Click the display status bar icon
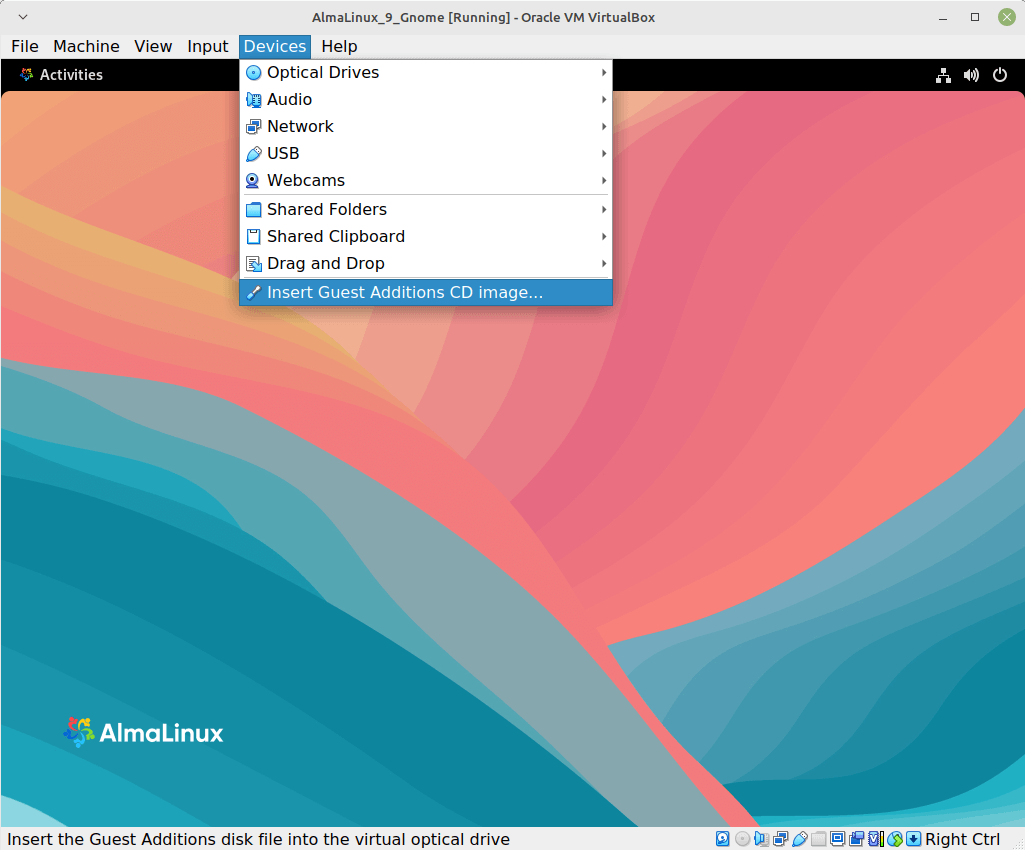This screenshot has height=850, width=1025. (837, 839)
